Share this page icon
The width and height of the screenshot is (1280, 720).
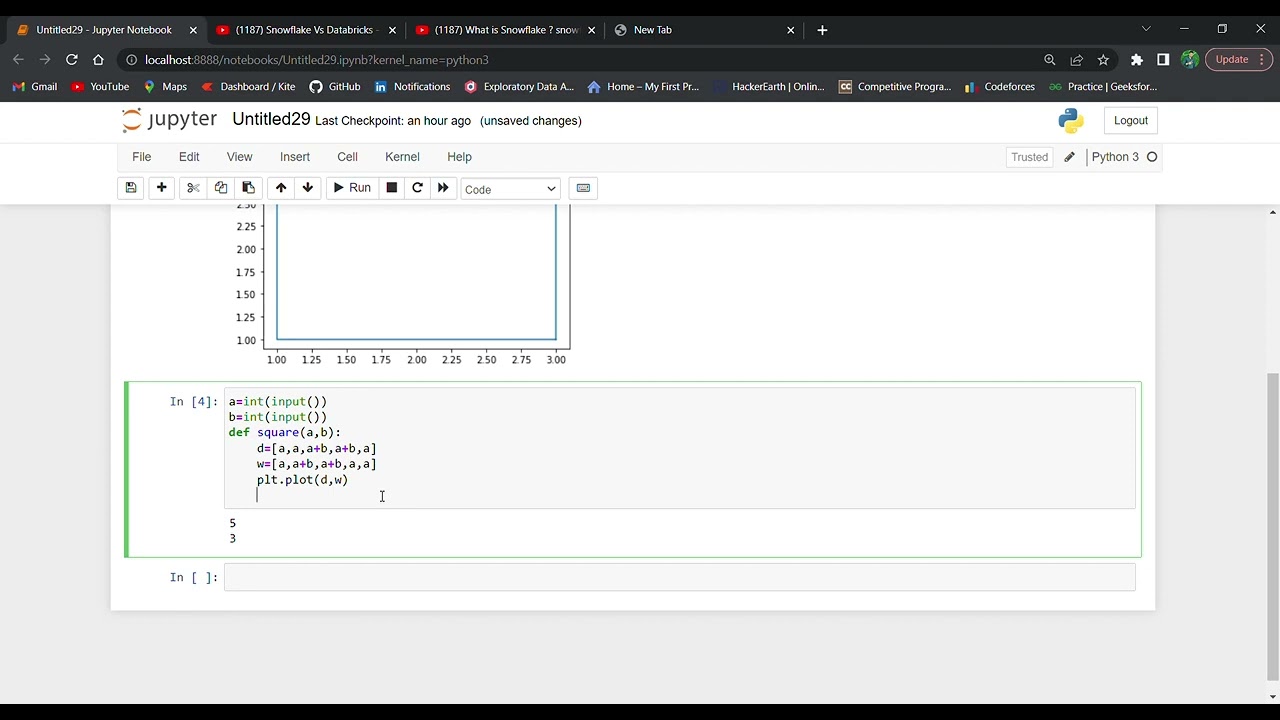(x=1077, y=60)
